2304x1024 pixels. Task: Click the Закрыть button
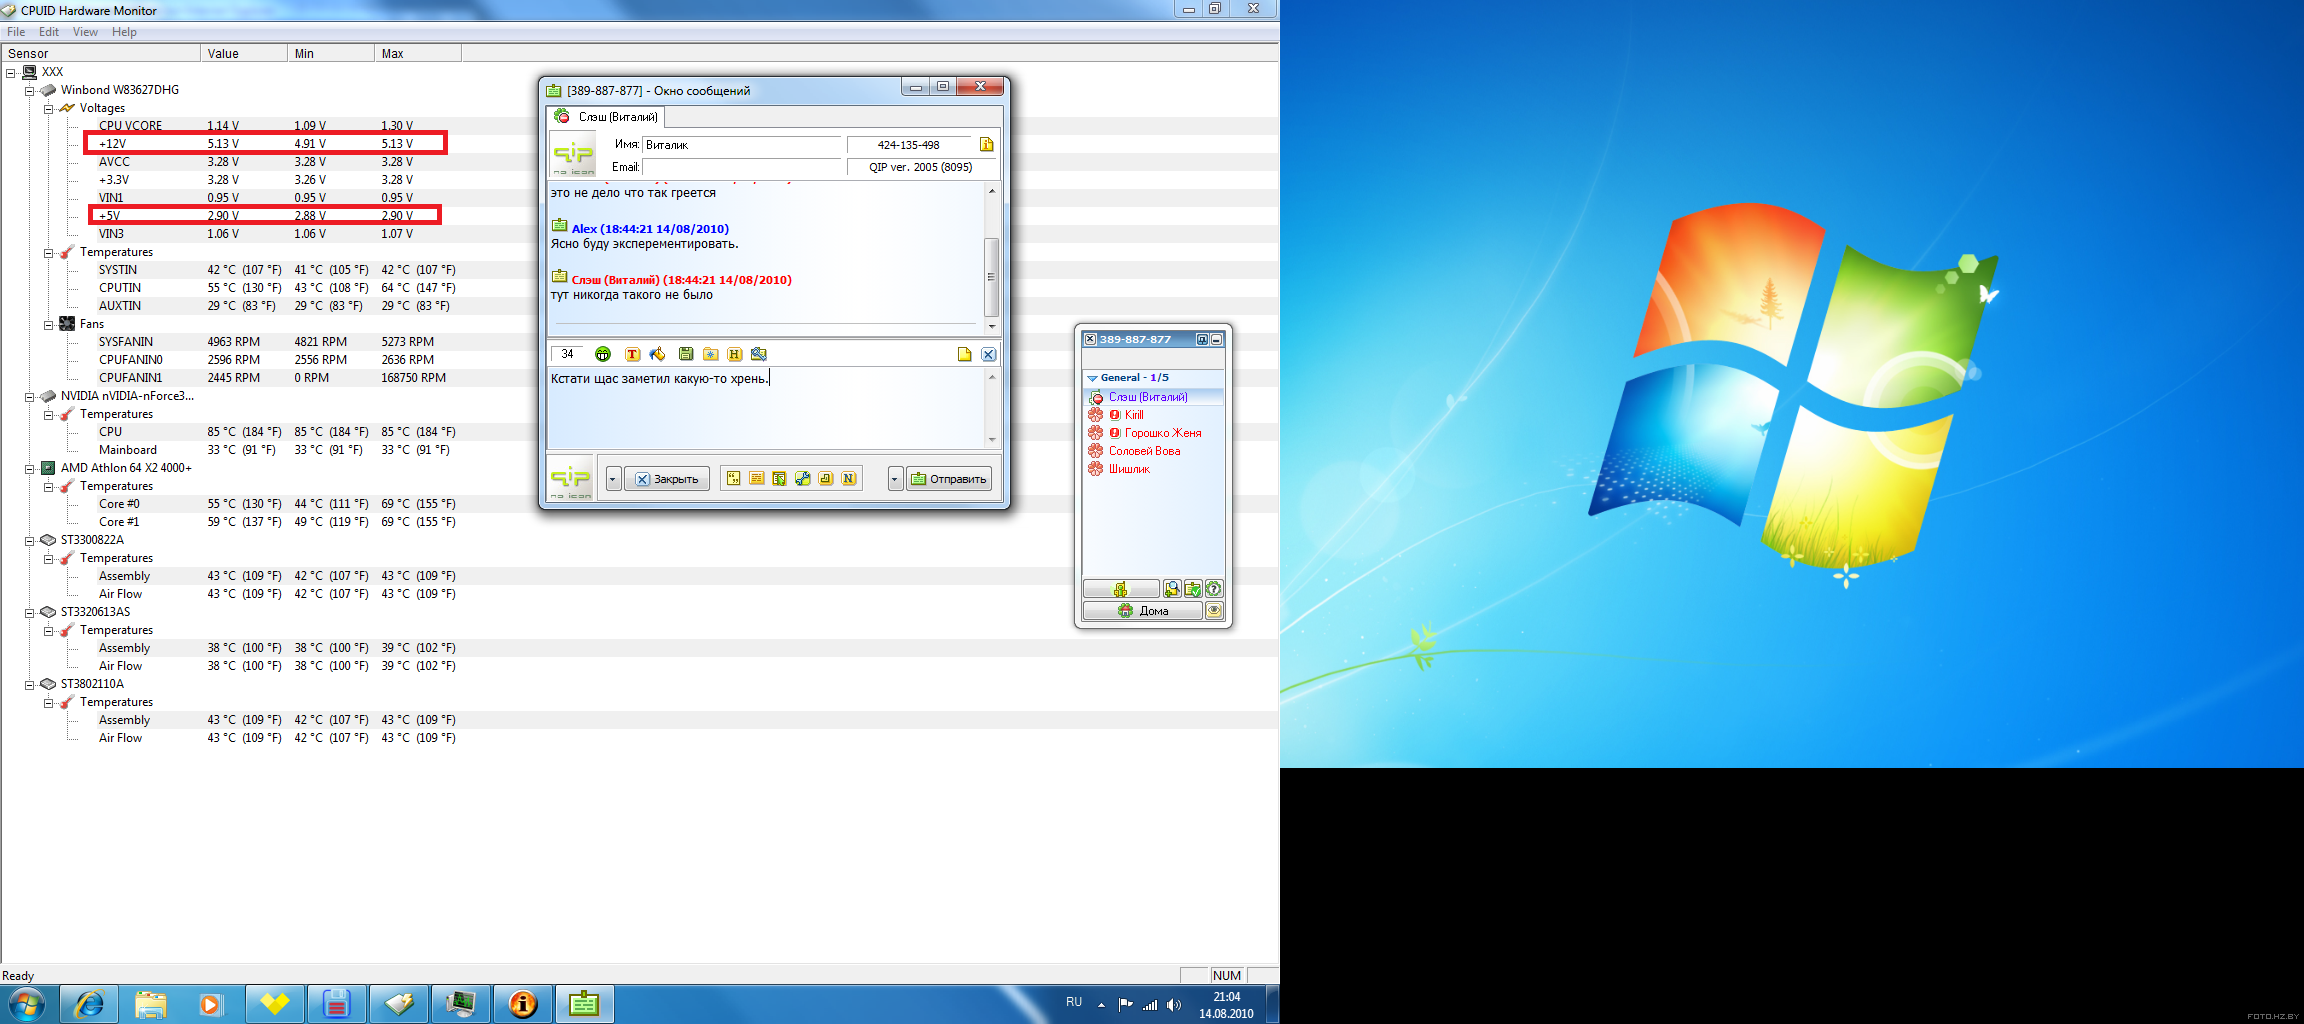[667, 479]
